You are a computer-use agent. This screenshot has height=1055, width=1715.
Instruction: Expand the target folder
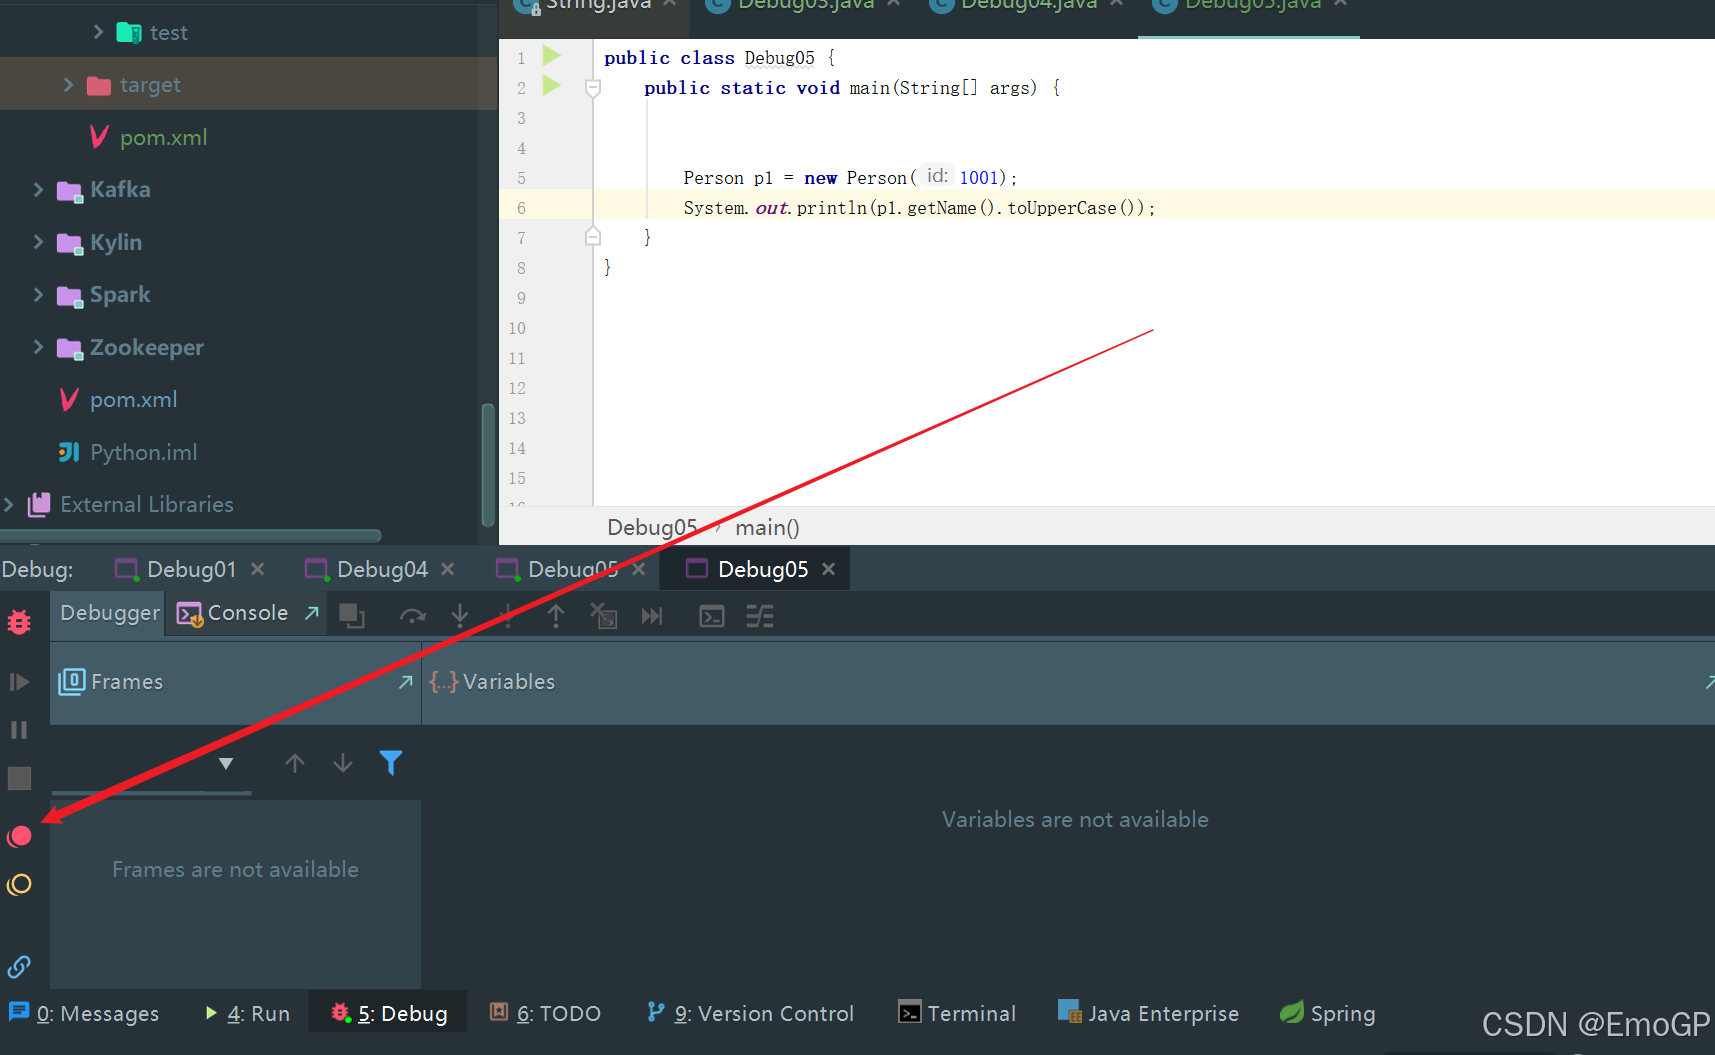tap(68, 85)
